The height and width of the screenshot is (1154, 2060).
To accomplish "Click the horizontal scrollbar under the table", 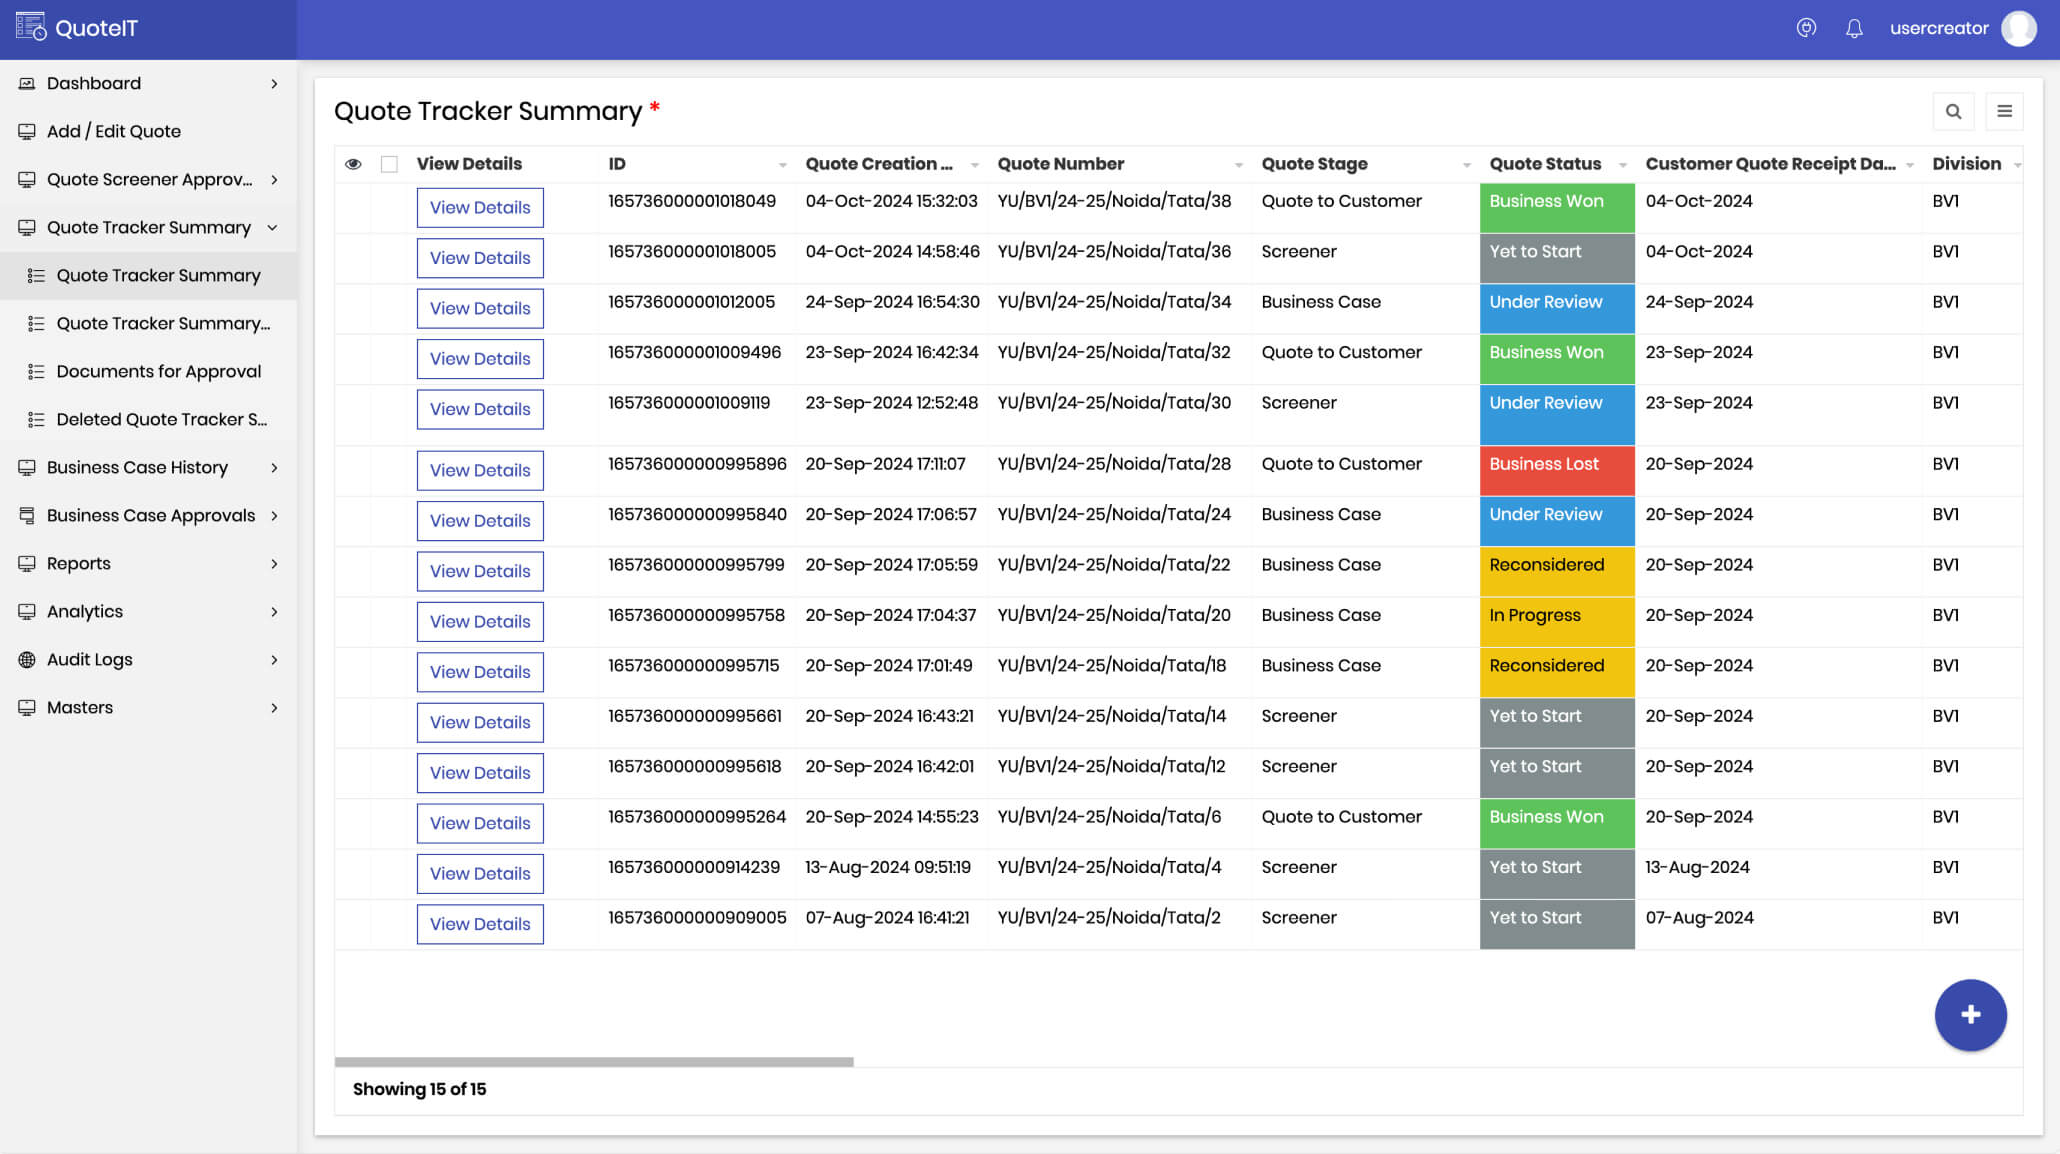I will coord(594,1061).
